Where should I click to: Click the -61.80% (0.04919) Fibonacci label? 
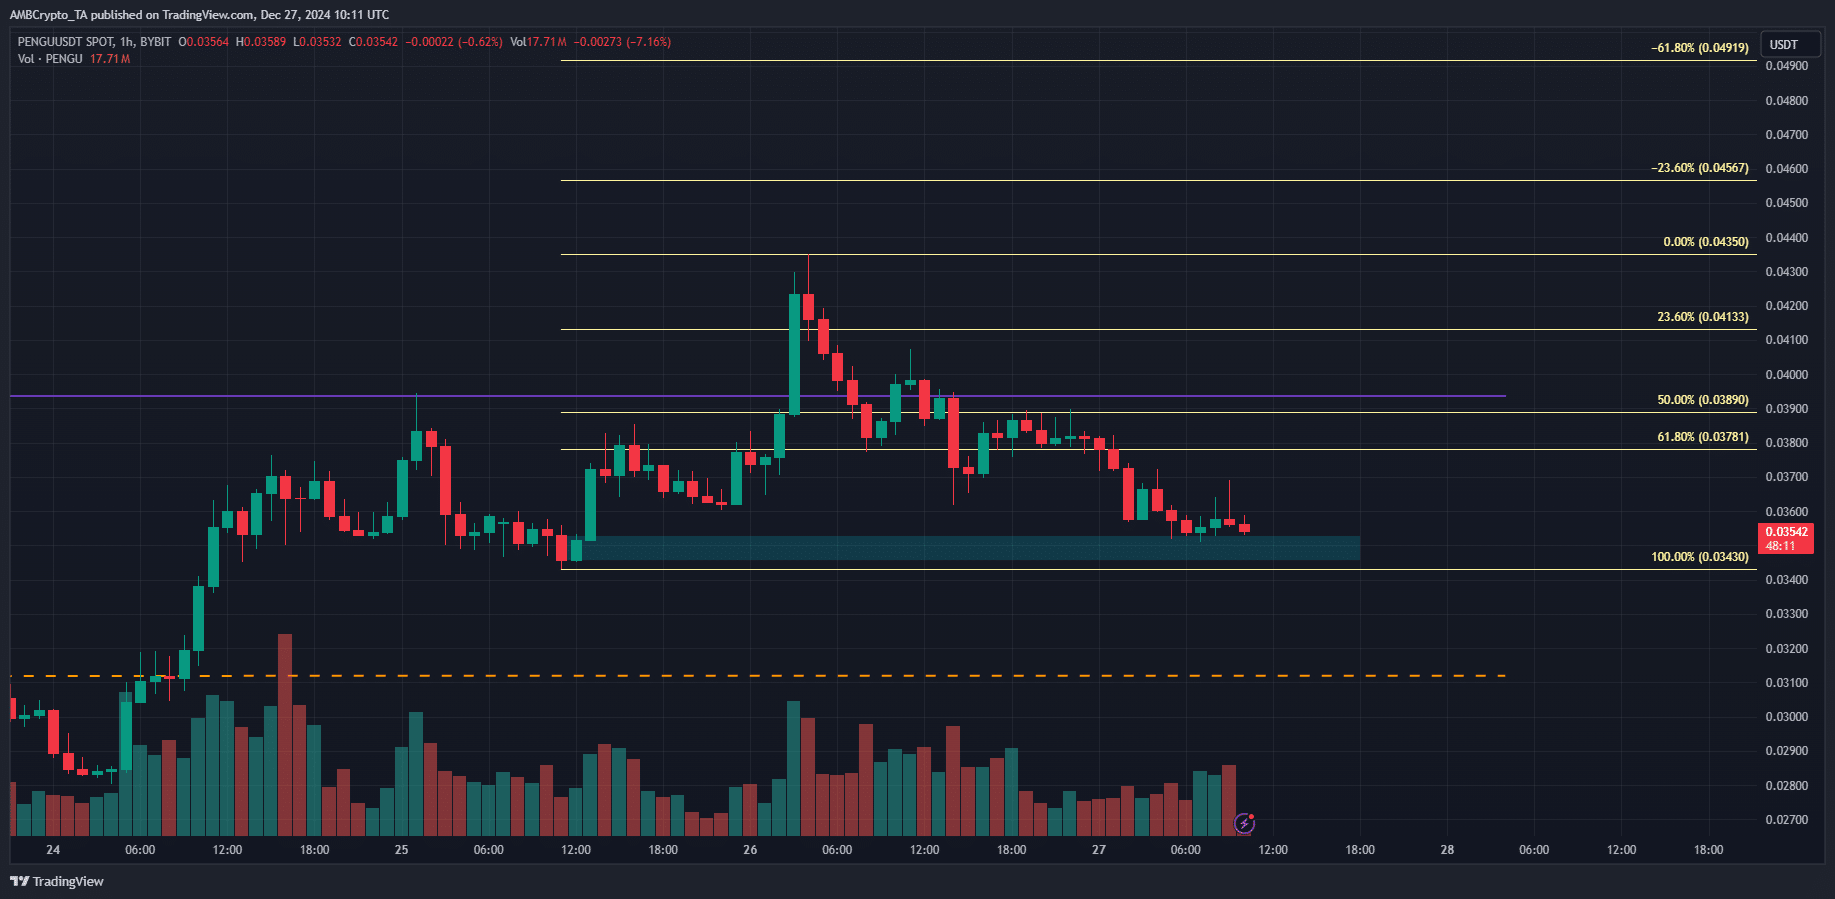pyautogui.click(x=1700, y=48)
